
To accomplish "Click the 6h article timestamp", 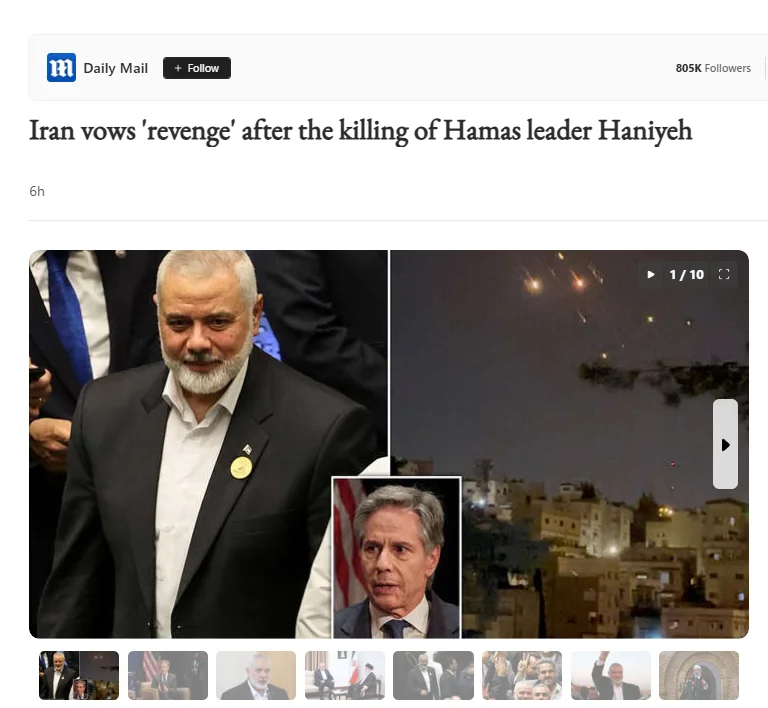I will pyautogui.click(x=37, y=191).
